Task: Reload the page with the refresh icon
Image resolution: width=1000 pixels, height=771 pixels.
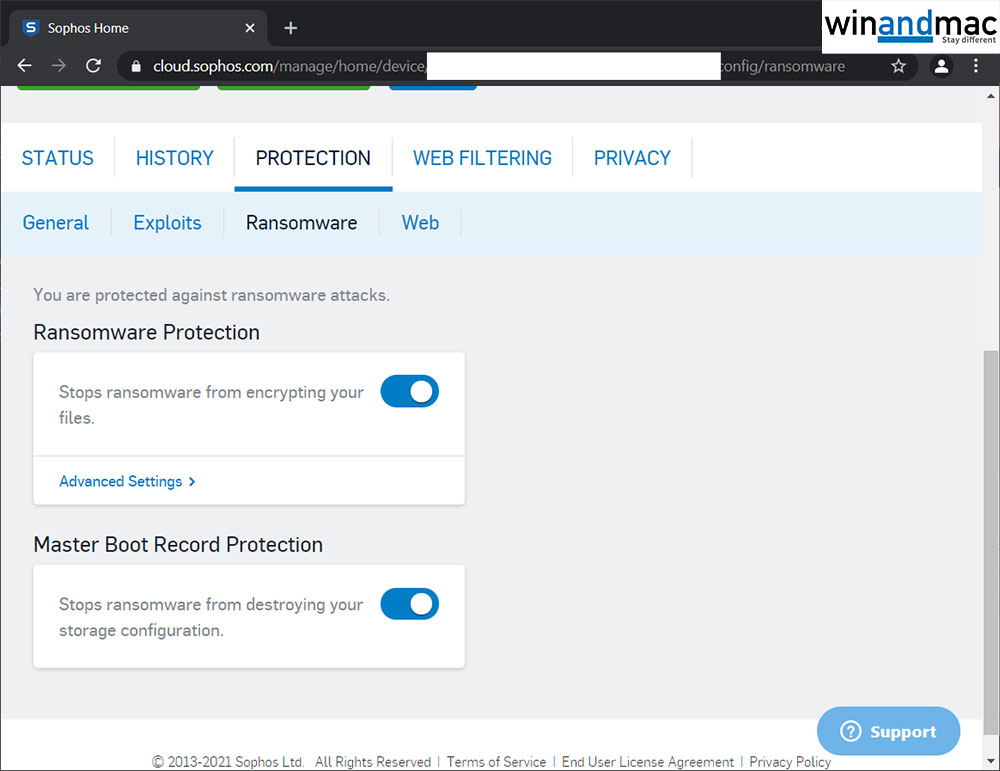Action: [93, 66]
